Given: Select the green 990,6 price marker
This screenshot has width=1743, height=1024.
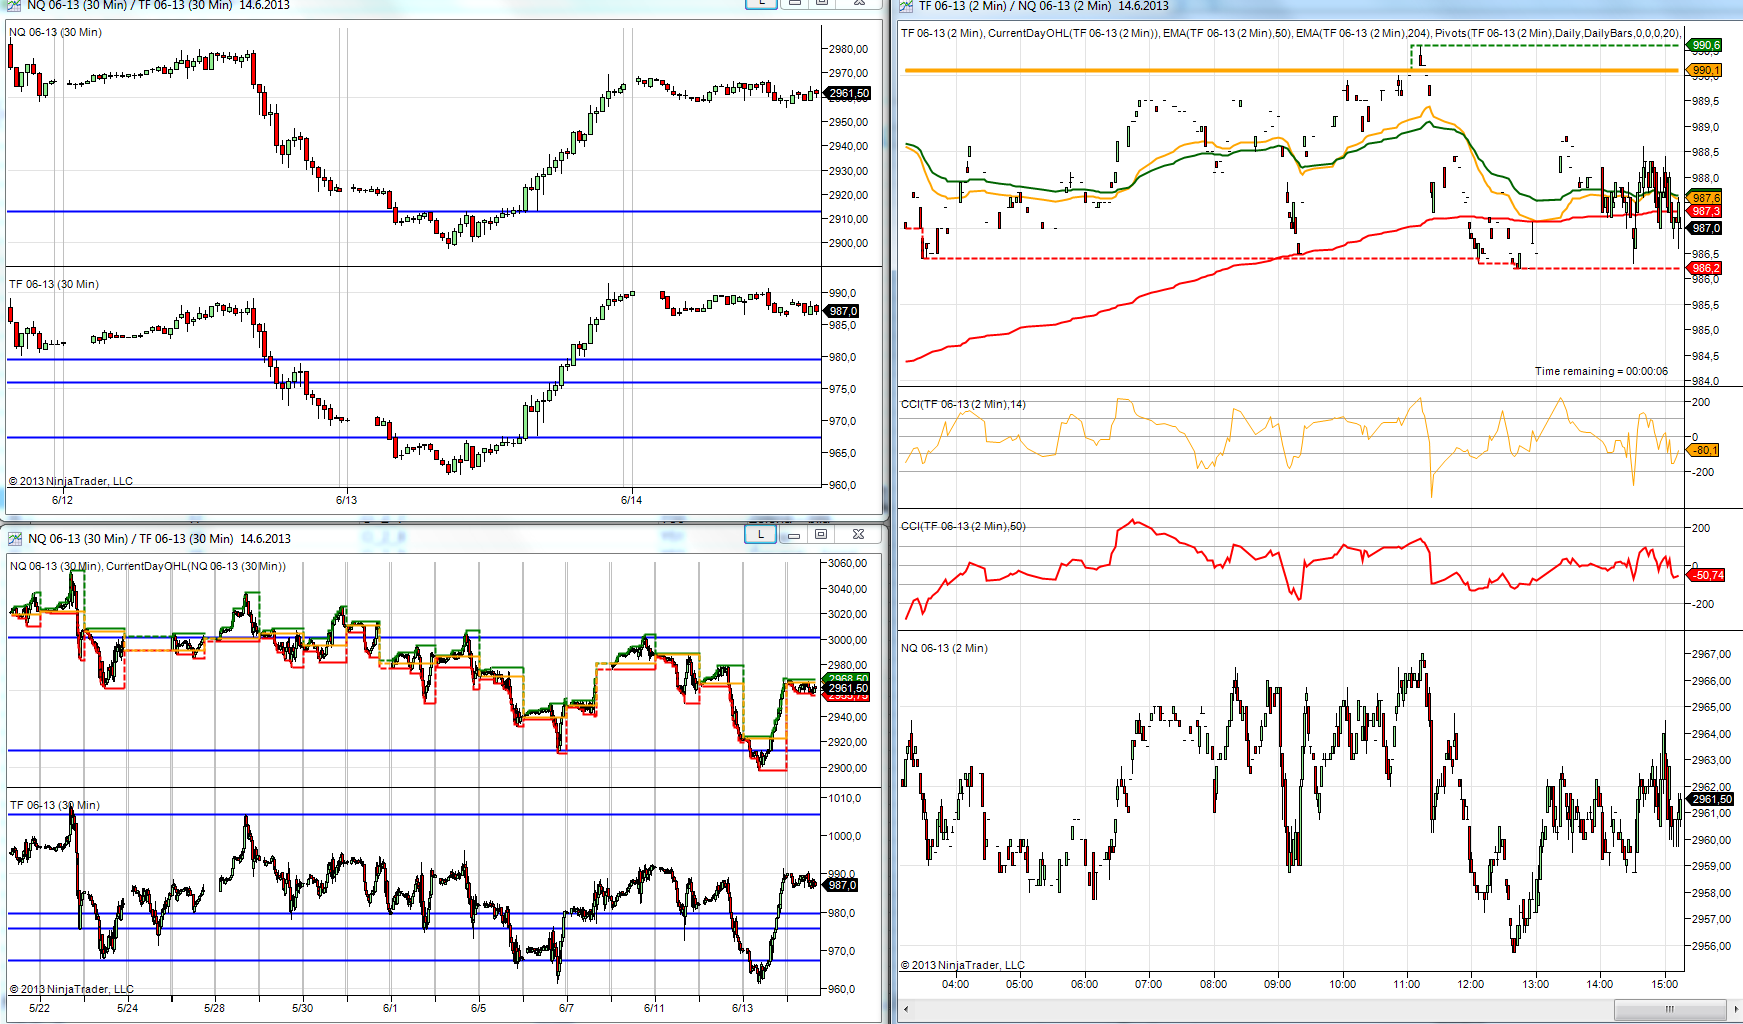Looking at the screenshot, I should point(1705,45).
